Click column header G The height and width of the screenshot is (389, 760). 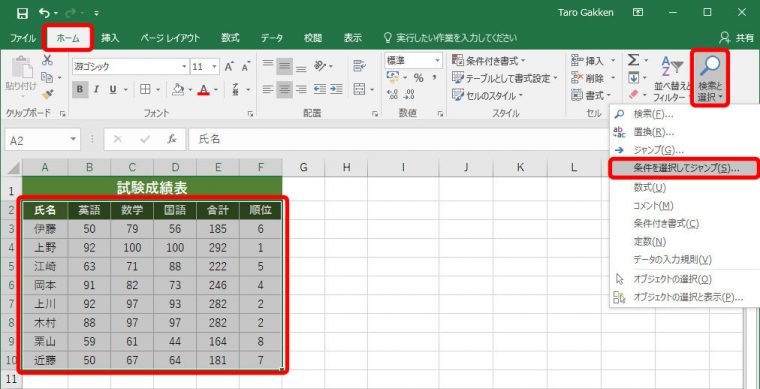click(303, 168)
